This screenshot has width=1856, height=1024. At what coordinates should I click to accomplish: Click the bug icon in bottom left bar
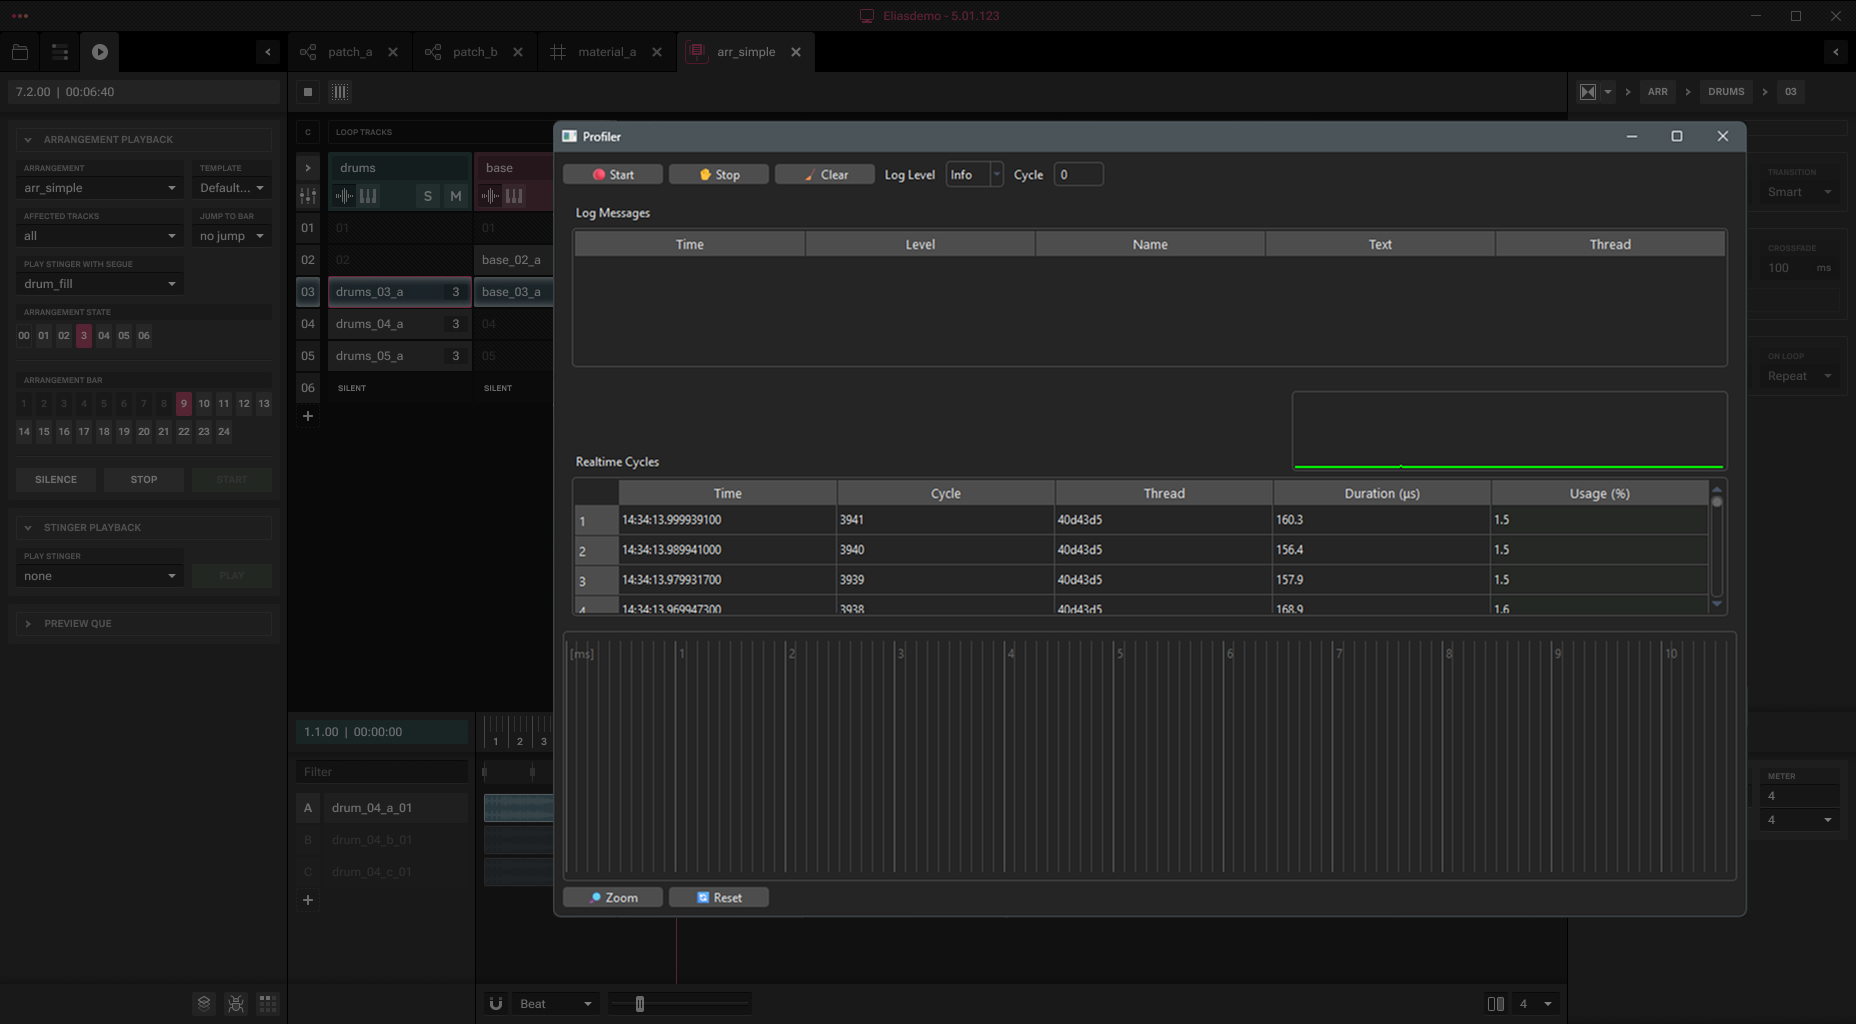pyautogui.click(x=236, y=1004)
